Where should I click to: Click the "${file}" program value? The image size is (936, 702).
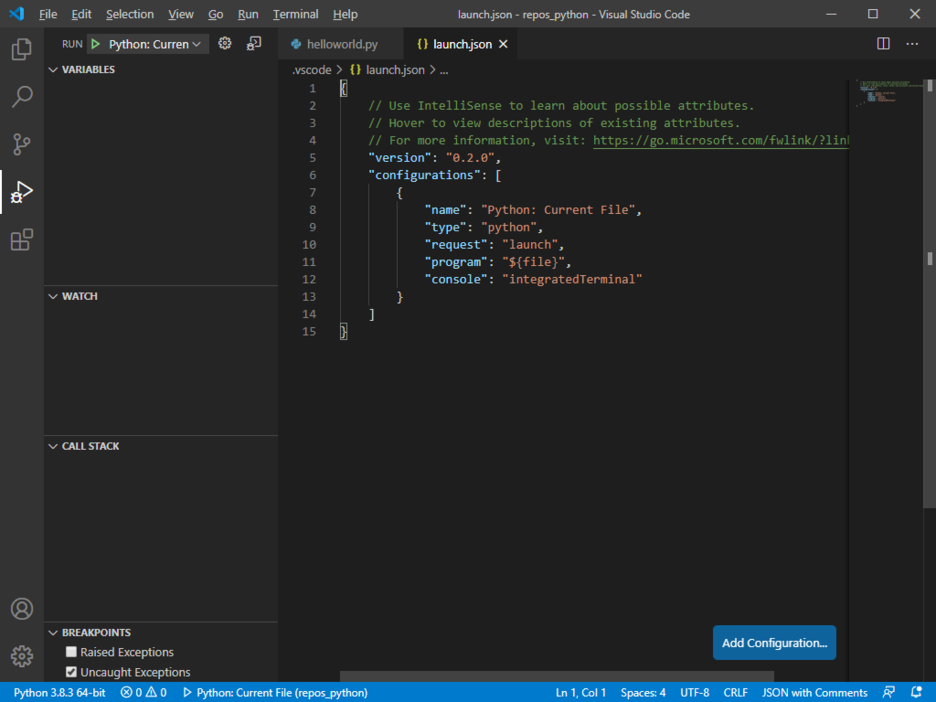tap(533, 262)
